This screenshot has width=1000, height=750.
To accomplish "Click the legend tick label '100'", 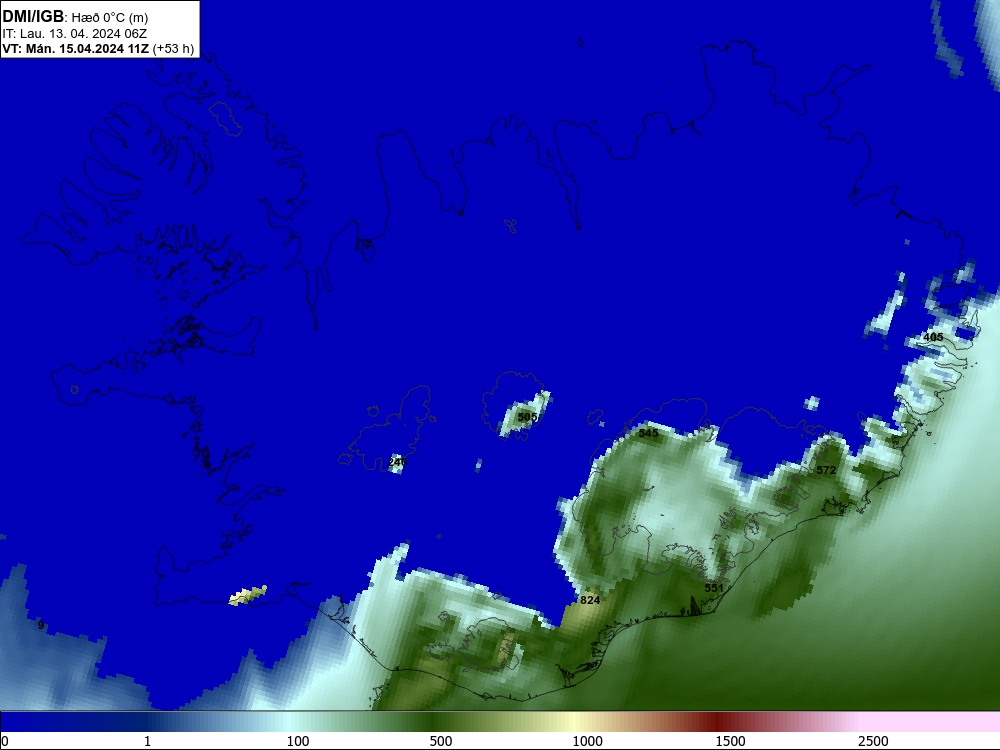I will [298, 741].
